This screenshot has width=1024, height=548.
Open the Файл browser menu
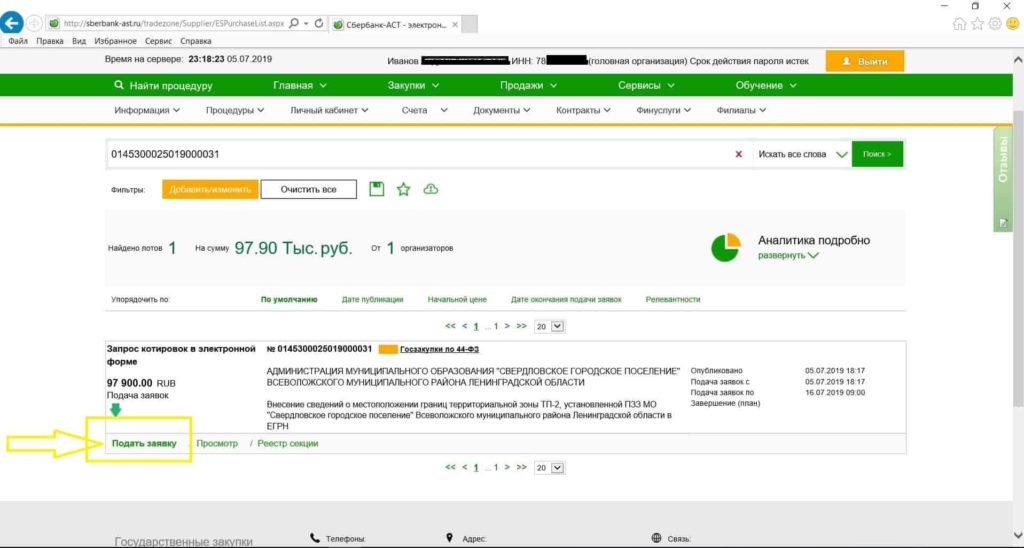pos(18,41)
